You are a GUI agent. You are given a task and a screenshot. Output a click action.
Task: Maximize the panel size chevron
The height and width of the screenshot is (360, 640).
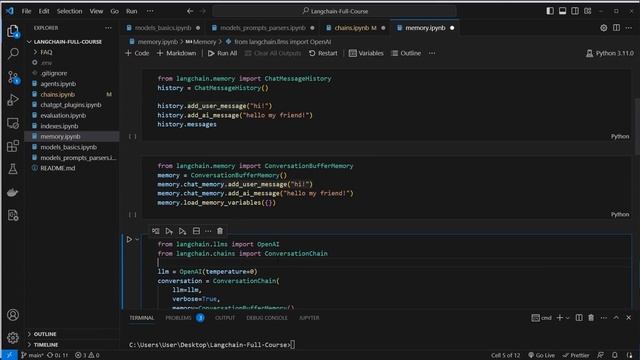(616, 318)
